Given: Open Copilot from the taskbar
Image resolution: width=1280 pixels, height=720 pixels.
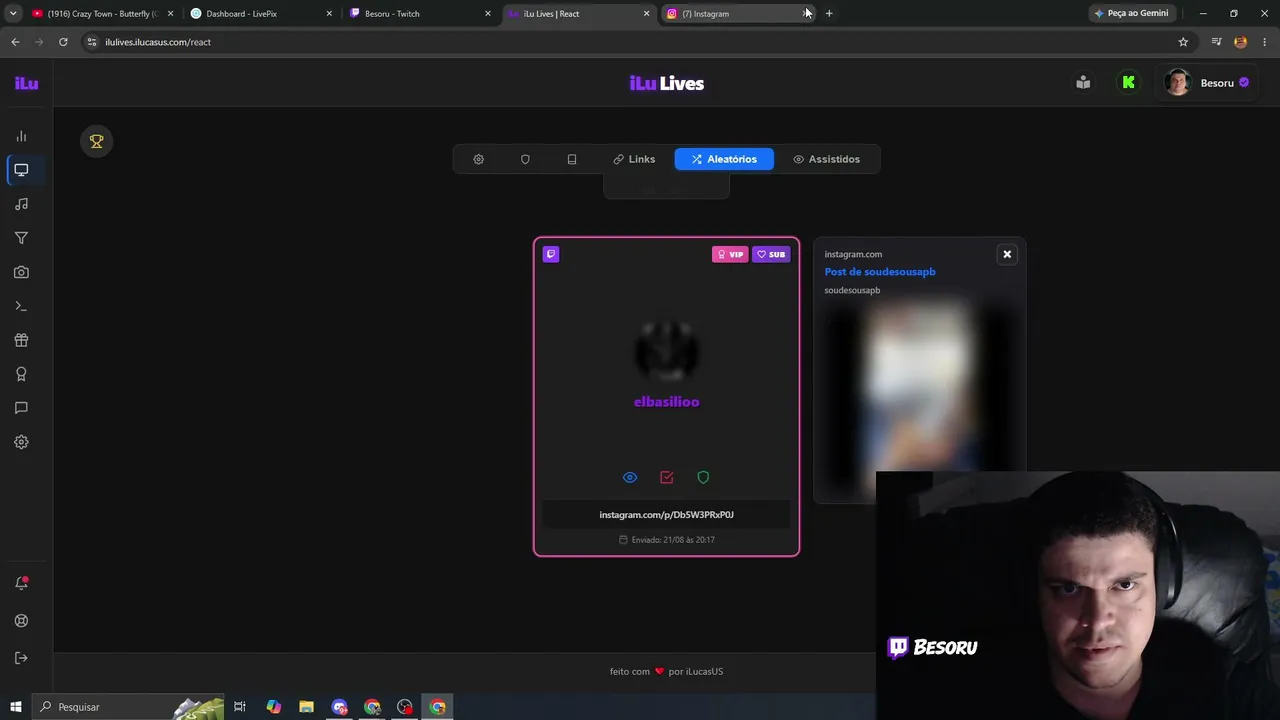Looking at the screenshot, I should click(273, 707).
